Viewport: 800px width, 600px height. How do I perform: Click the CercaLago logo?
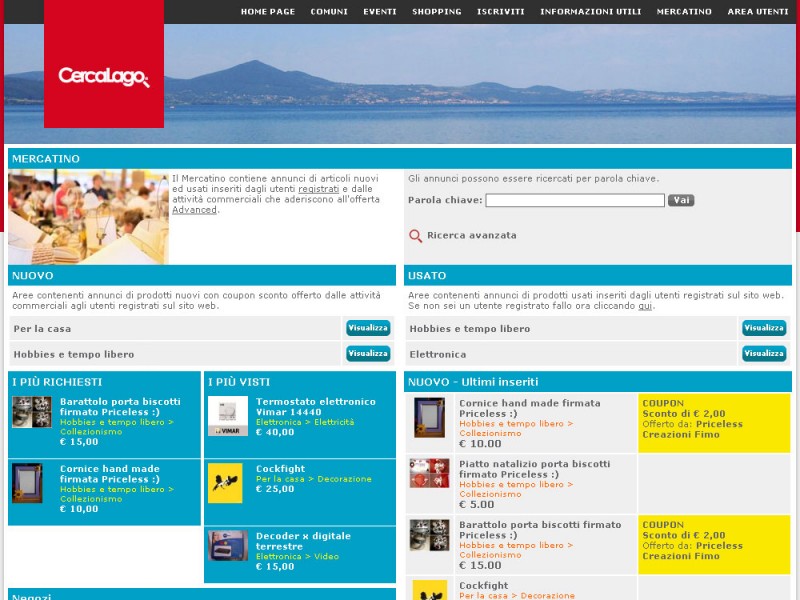104,76
